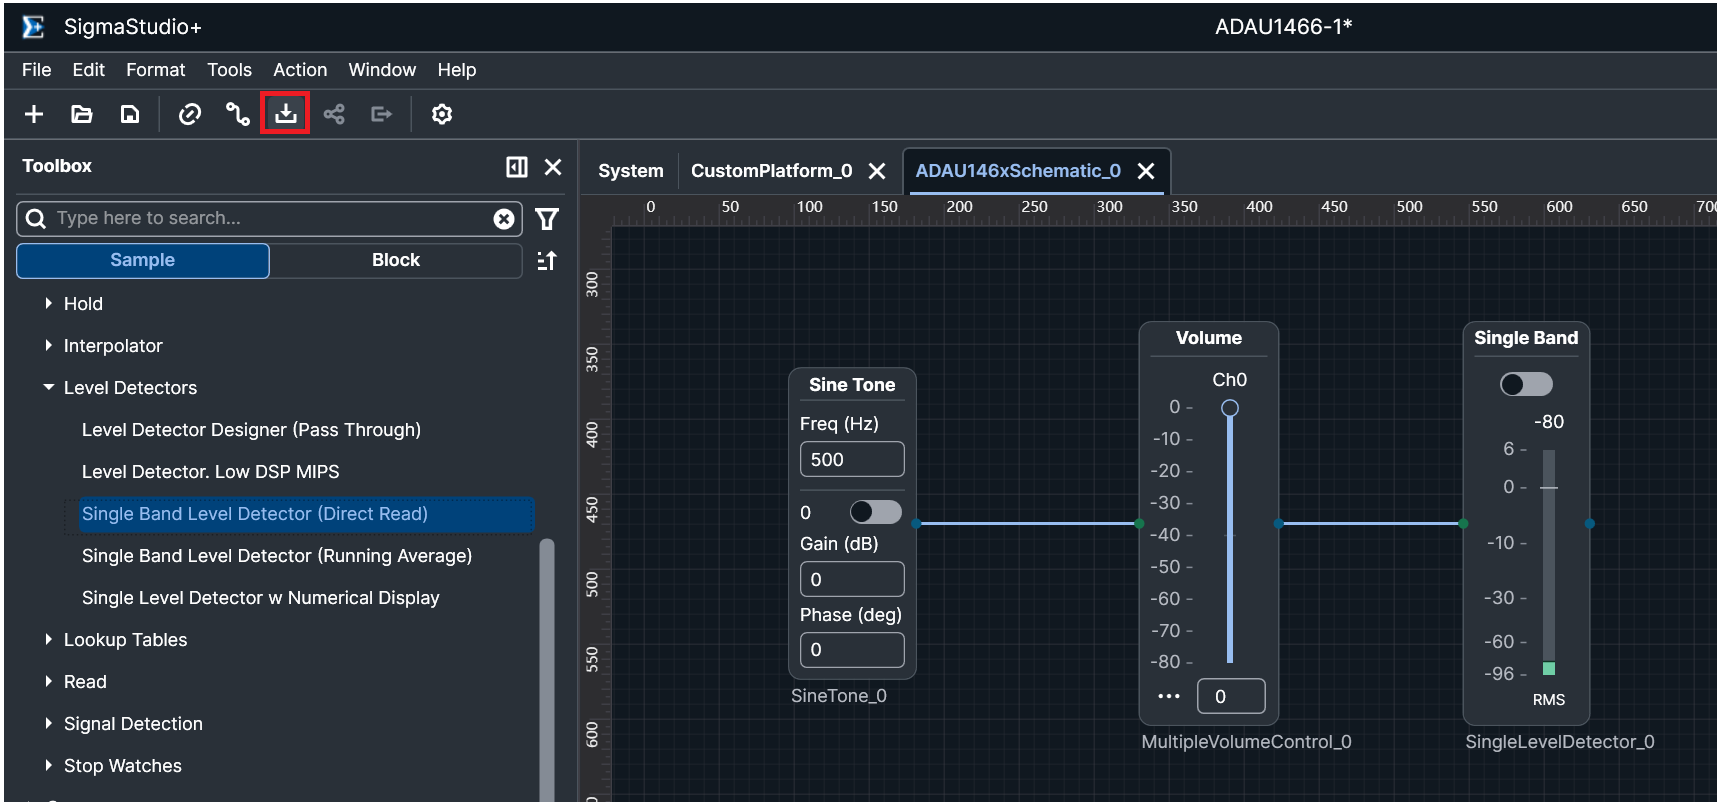Close the Toolbox panel
Viewport: 1725px width, 808px height.
click(x=553, y=167)
